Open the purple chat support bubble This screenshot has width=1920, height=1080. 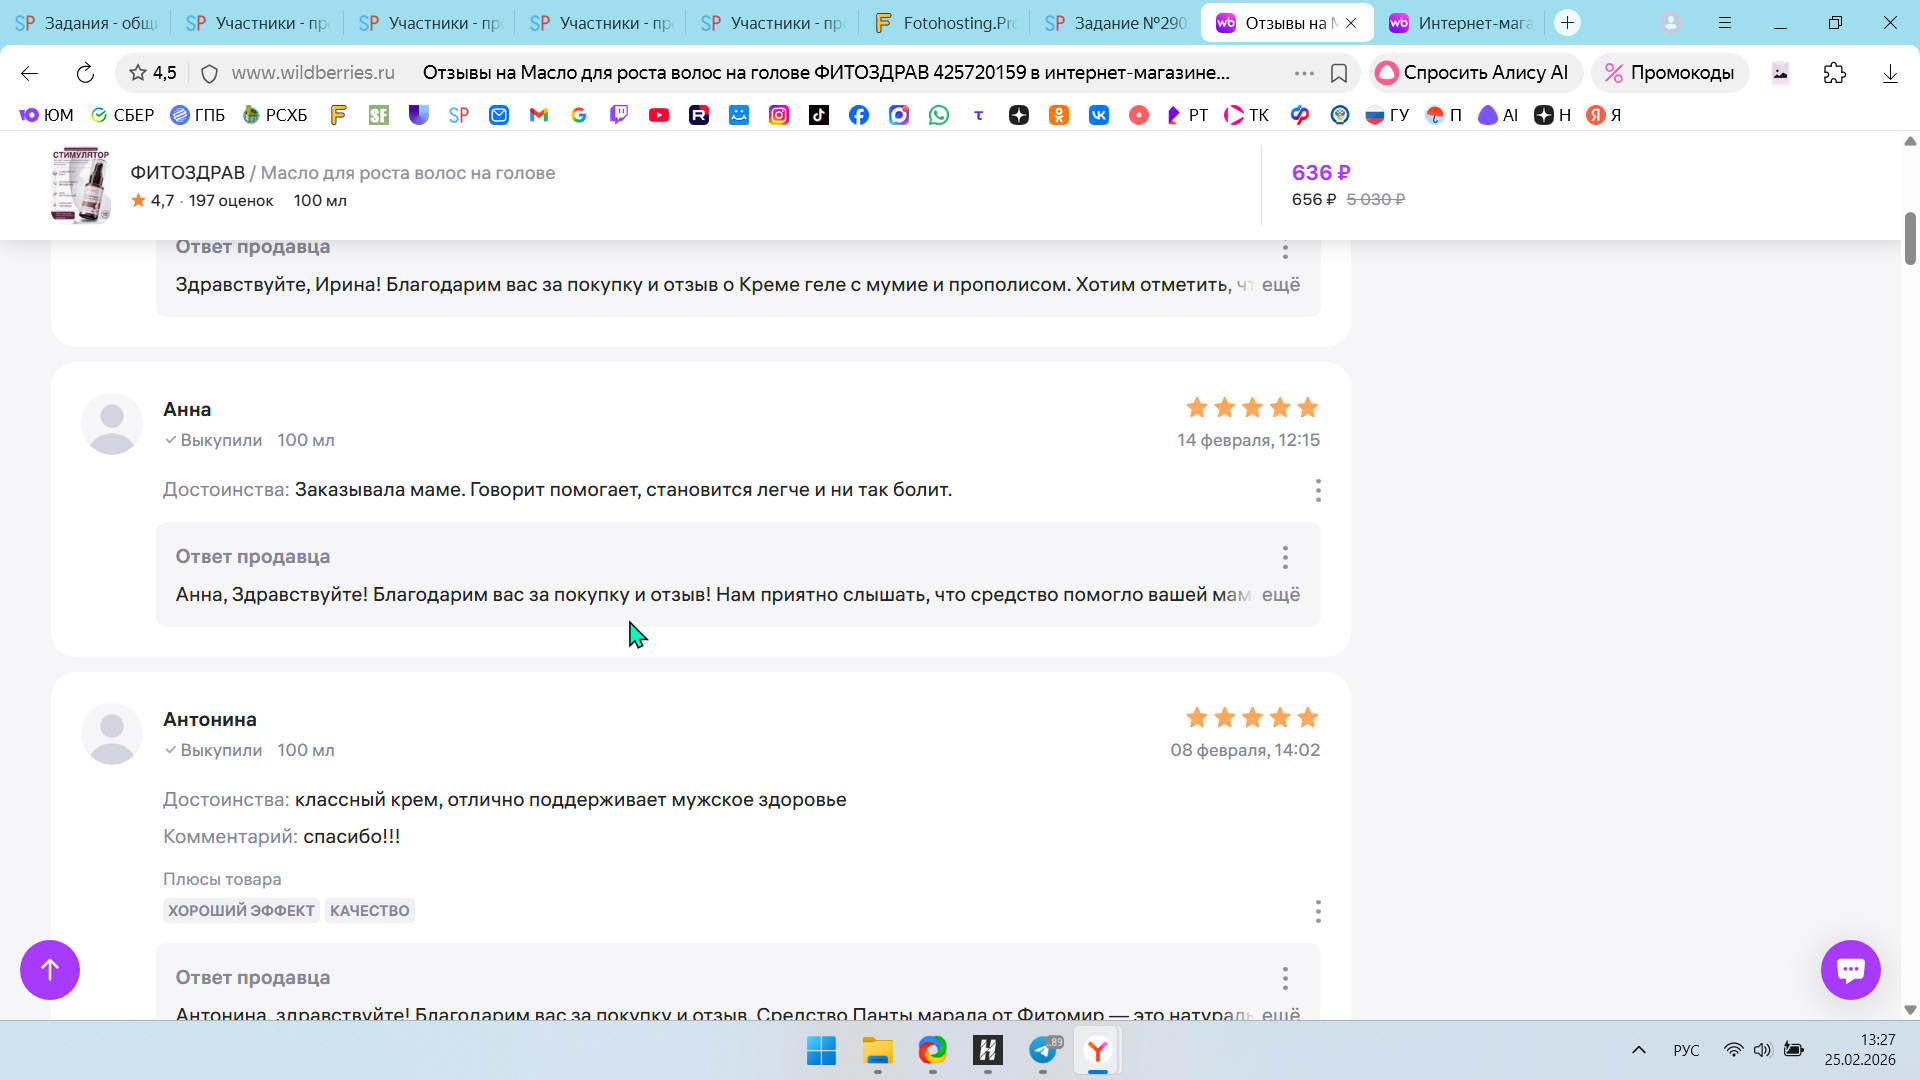click(1850, 969)
